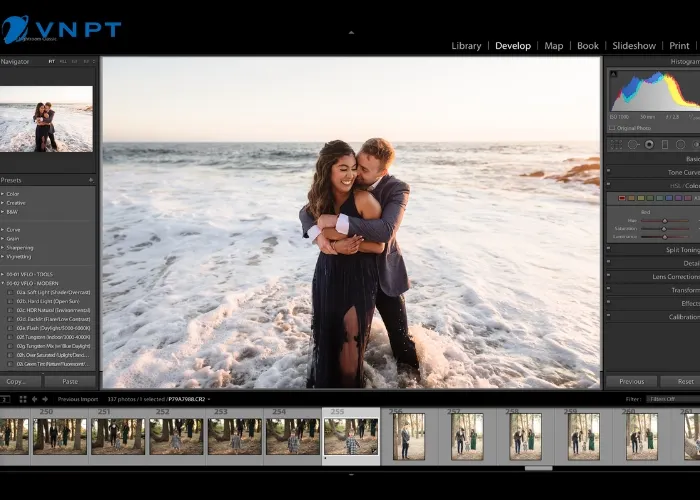Set Navigator zoom to FILL

click(x=63, y=62)
